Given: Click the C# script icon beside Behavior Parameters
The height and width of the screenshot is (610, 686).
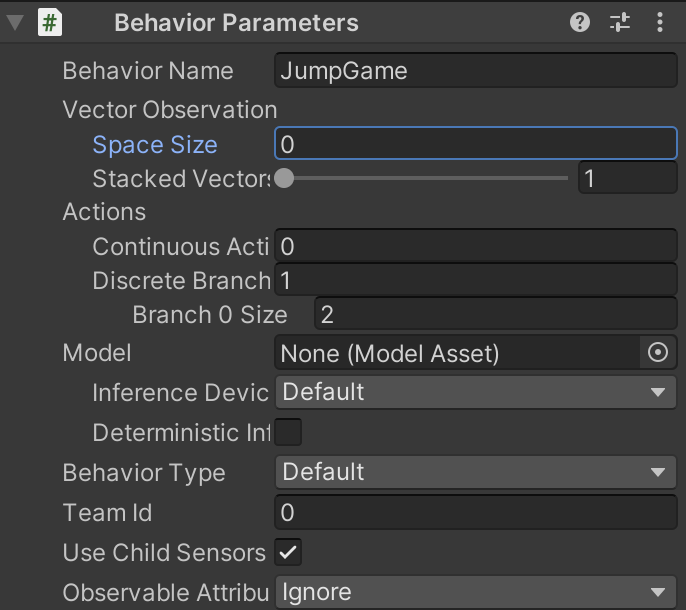Looking at the screenshot, I should (x=50, y=23).
